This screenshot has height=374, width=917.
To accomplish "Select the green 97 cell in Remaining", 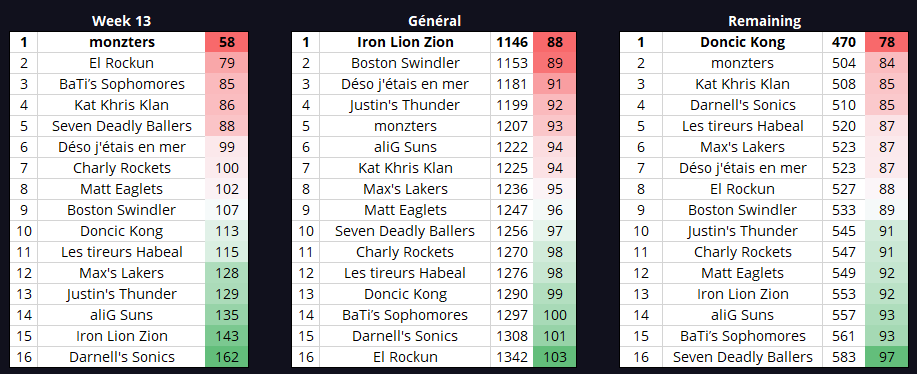I will click(x=887, y=357).
